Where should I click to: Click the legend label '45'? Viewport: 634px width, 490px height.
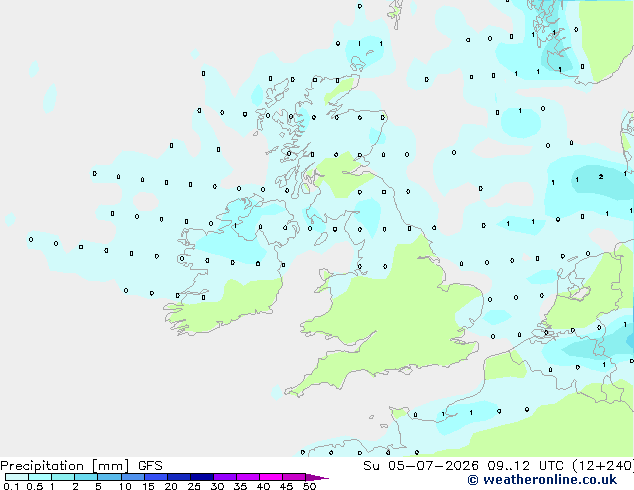[x=286, y=486]
